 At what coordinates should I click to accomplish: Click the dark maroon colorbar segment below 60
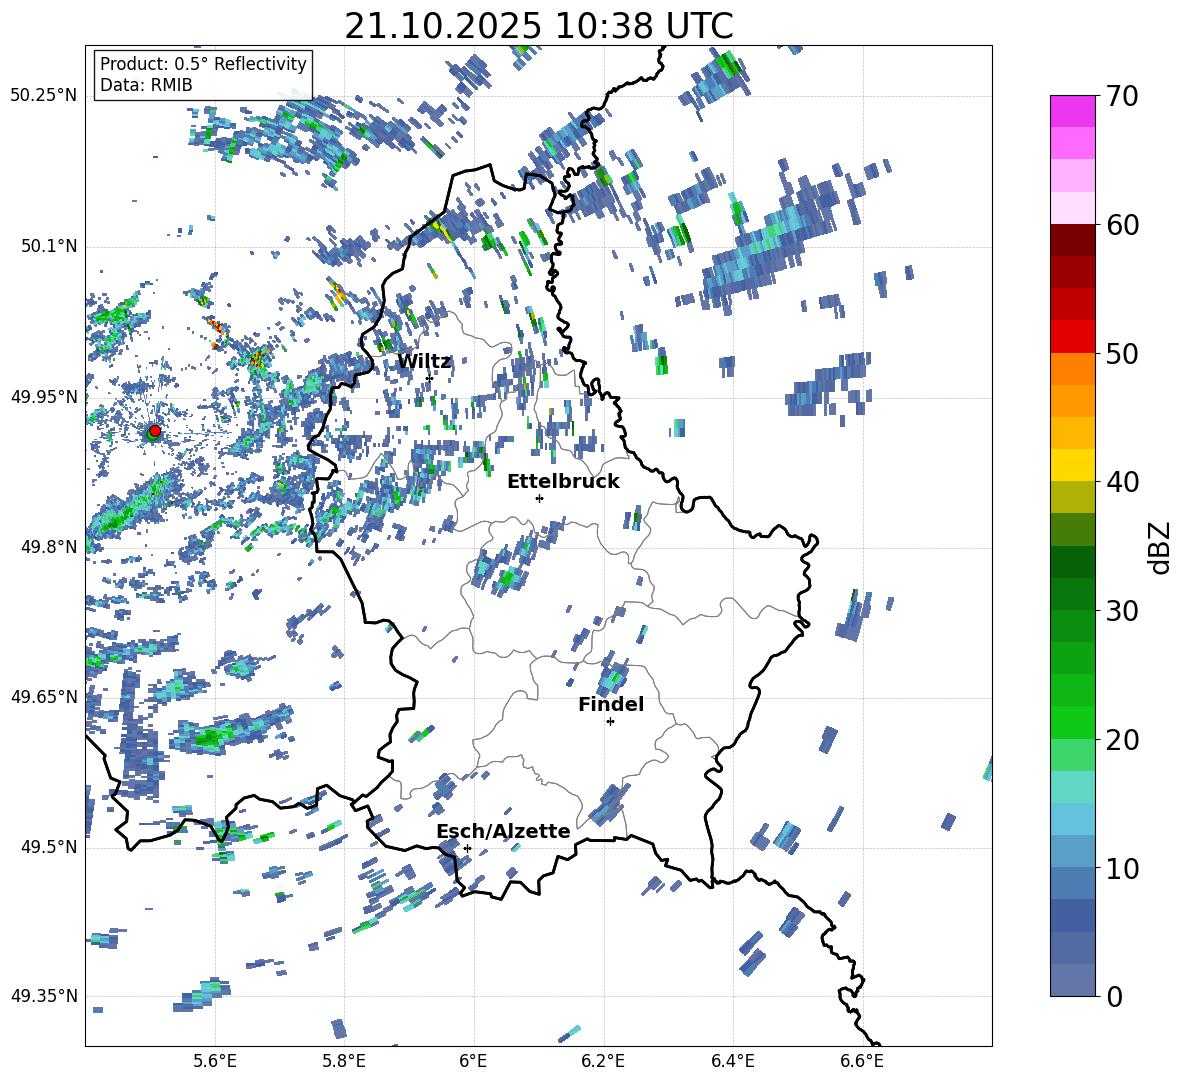click(x=1072, y=240)
